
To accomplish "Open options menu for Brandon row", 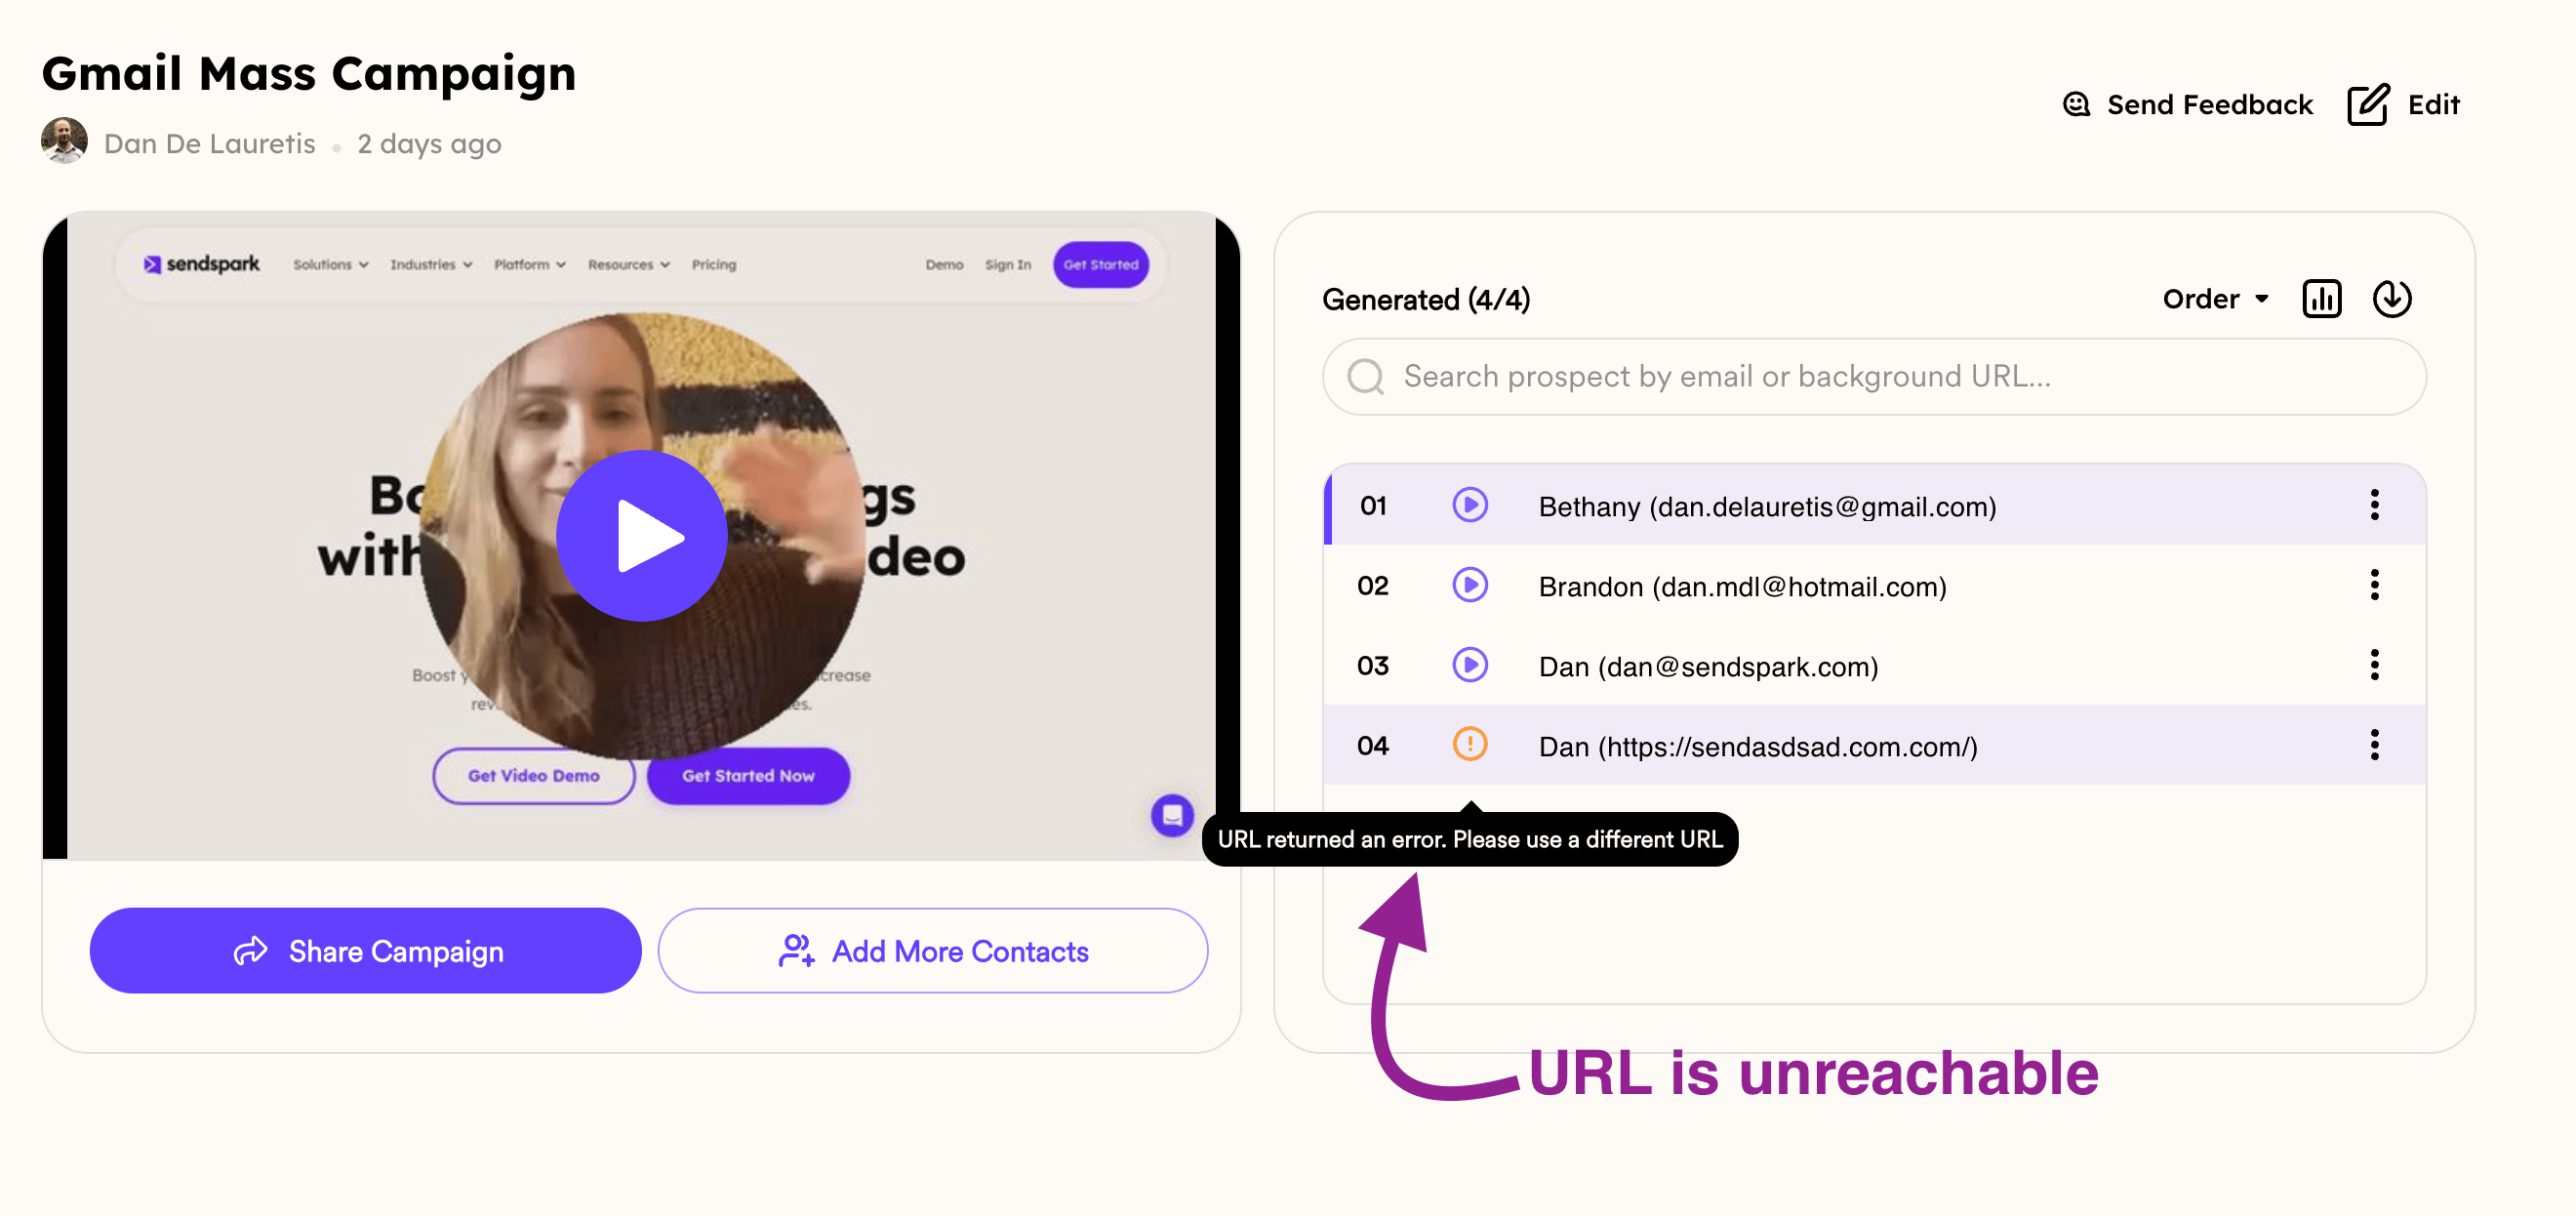I will (x=2374, y=584).
